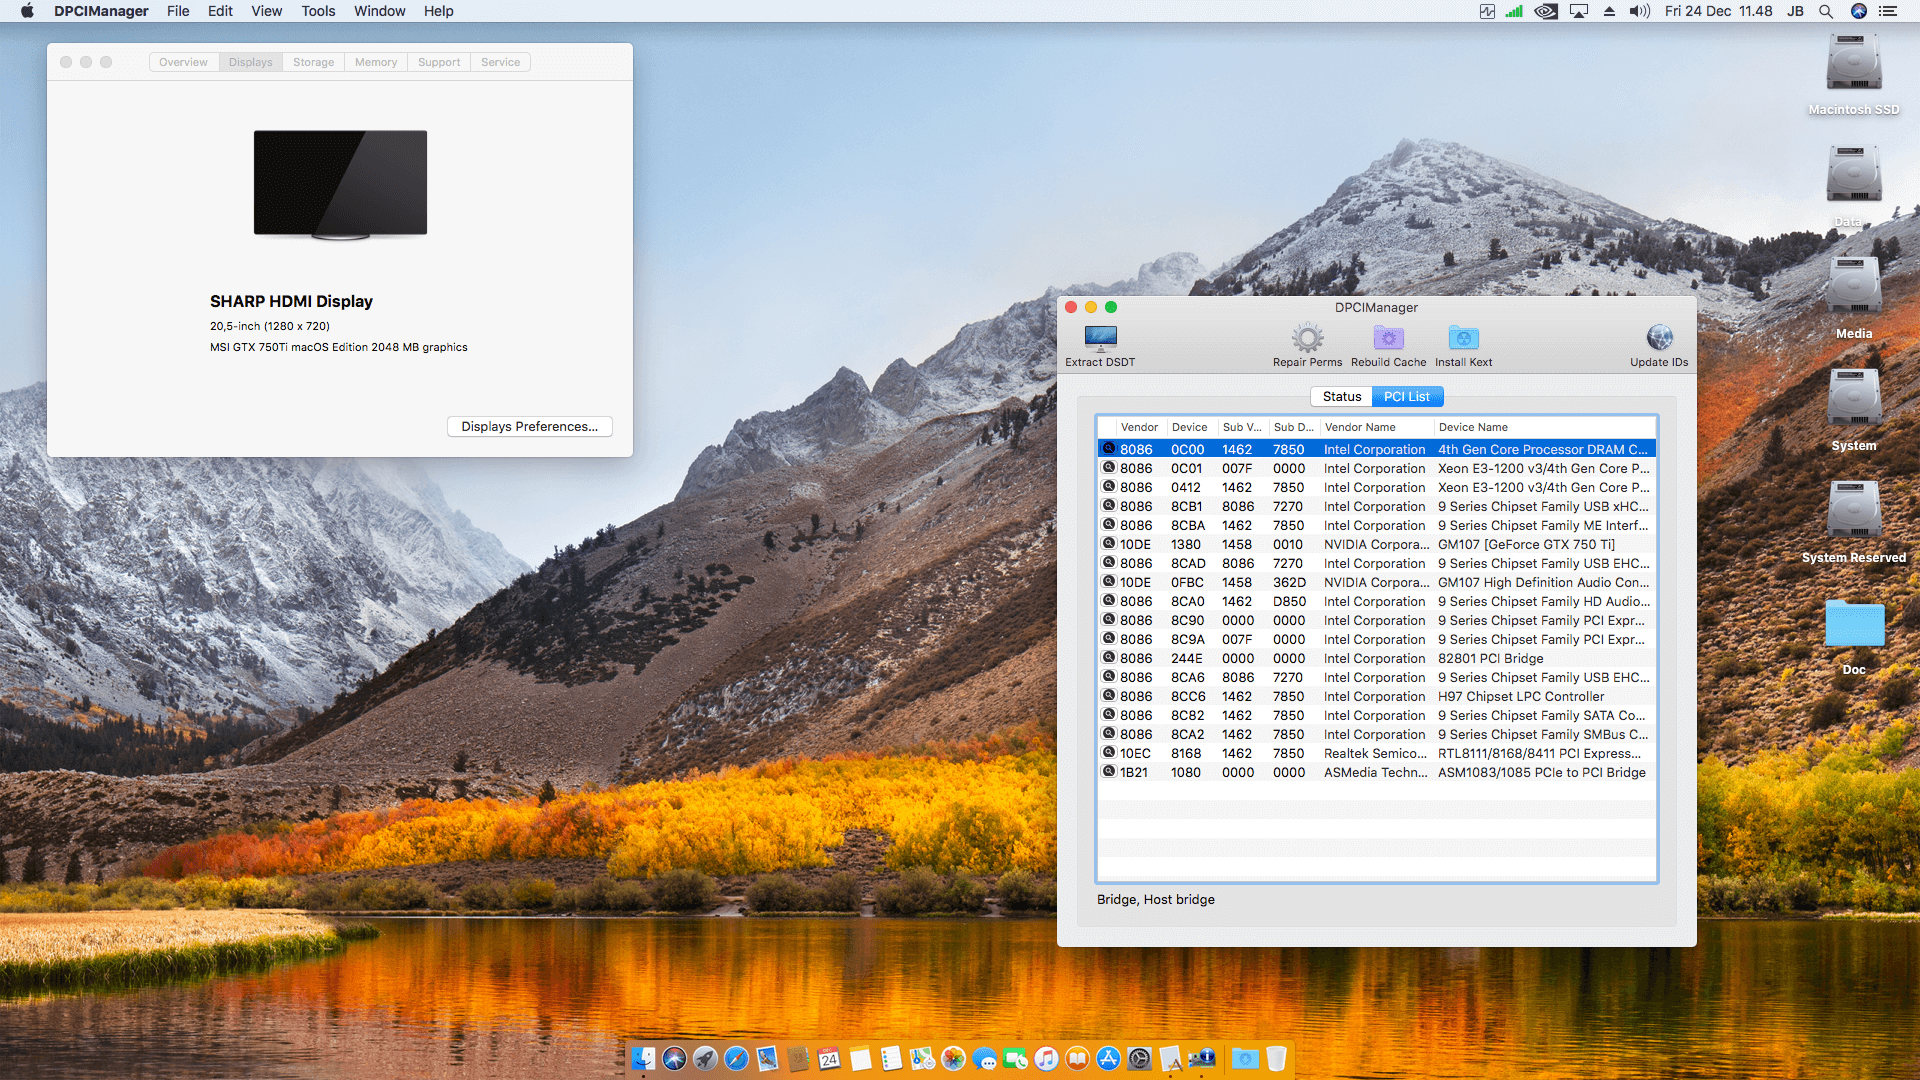
Task: Open Safari from the Dock
Action: [737, 1058]
